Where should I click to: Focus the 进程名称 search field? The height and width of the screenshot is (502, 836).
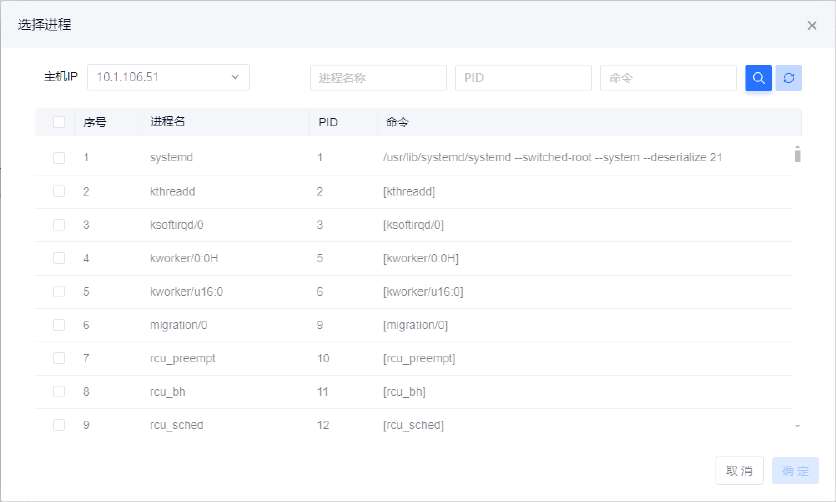tap(378, 78)
